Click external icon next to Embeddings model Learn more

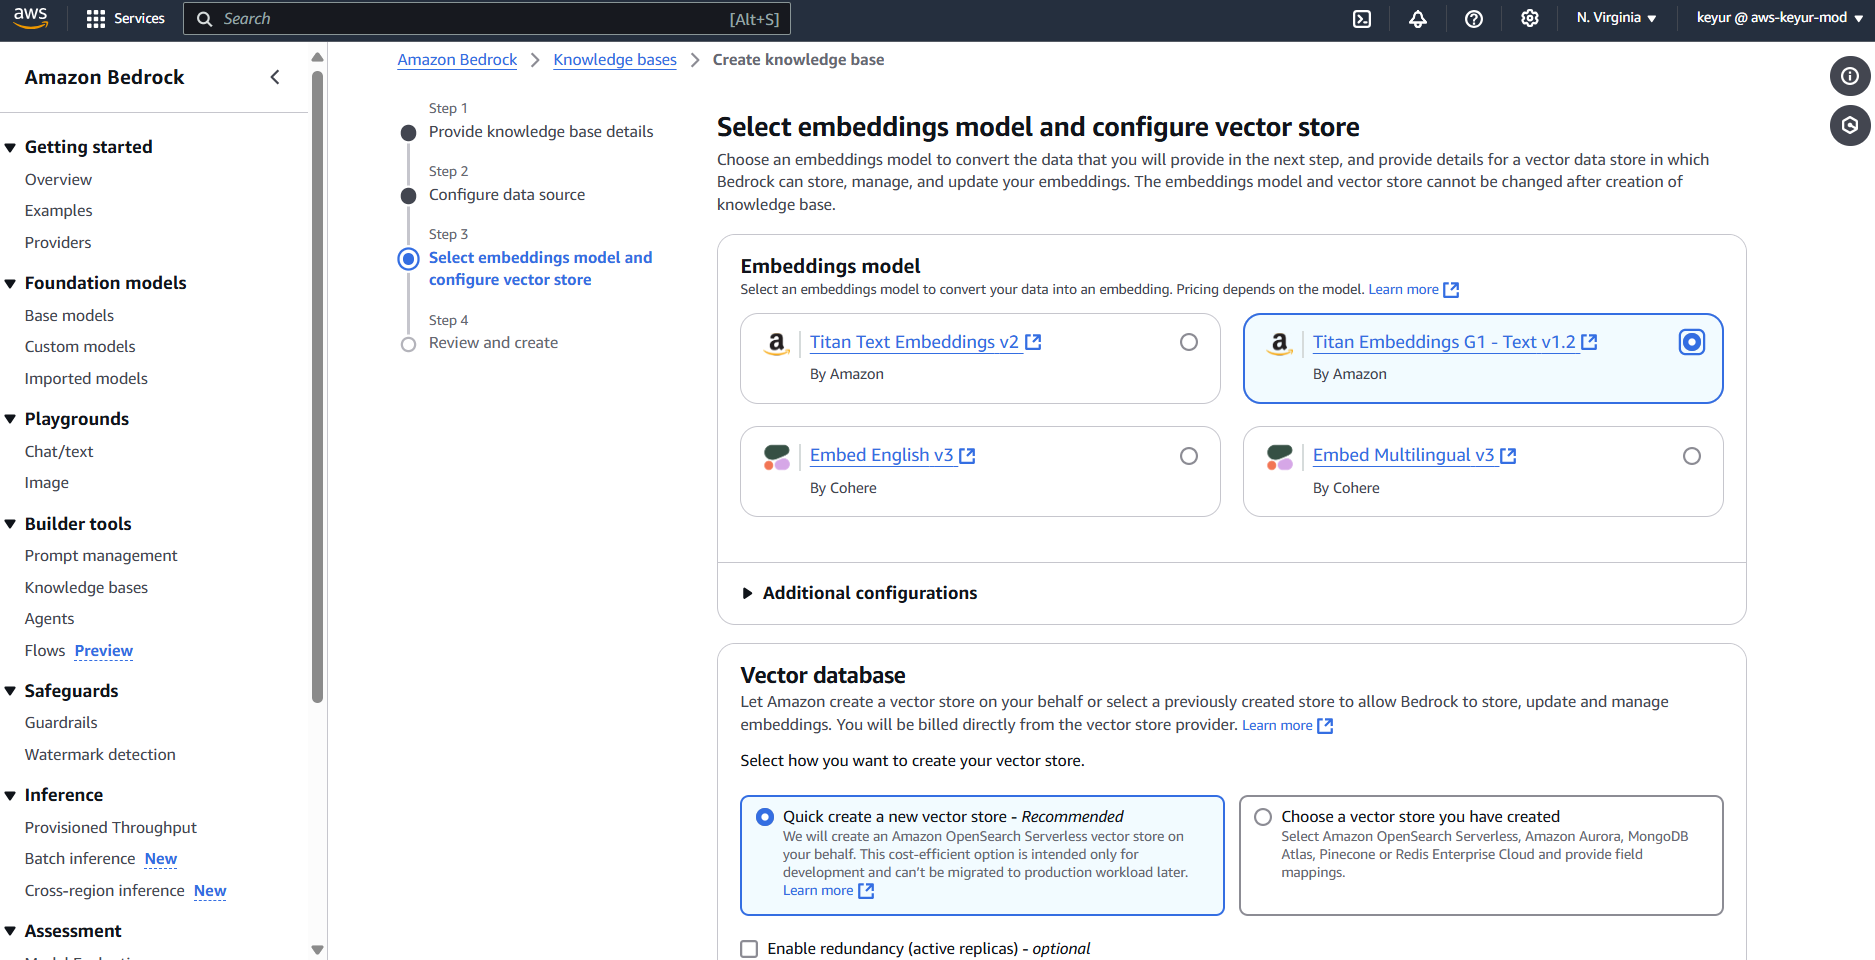[x=1451, y=290]
